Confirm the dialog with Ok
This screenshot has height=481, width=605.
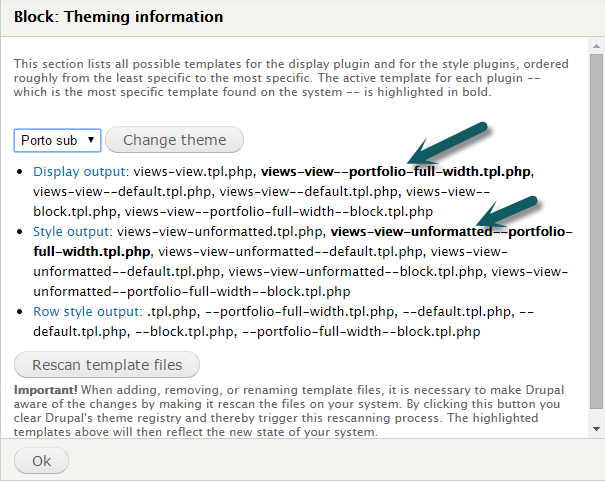tap(41, 461)
